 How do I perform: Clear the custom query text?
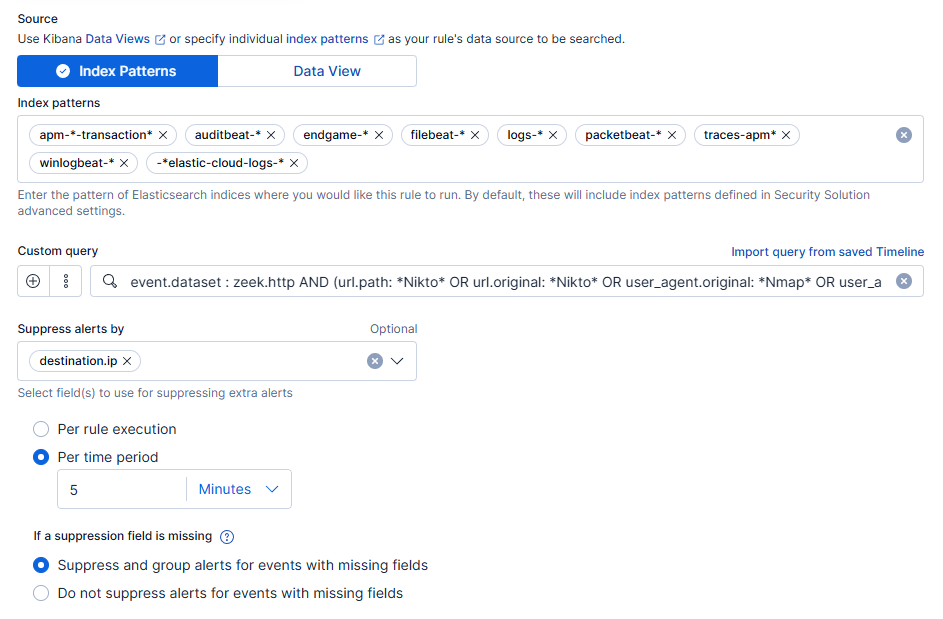903,281
